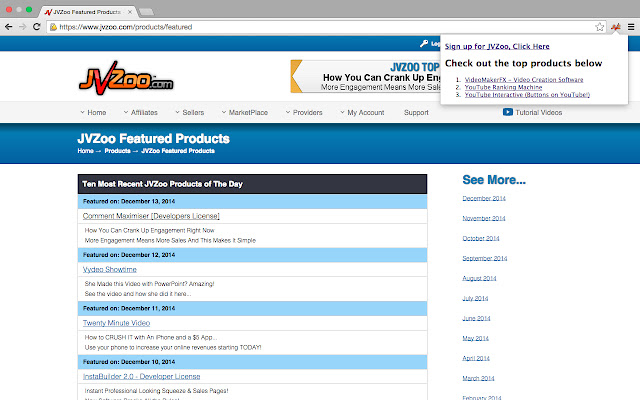The width and height of the screenshot is (640, 400).
Task: Expand the Affiliates navigation dropdown
Action: 140,112
